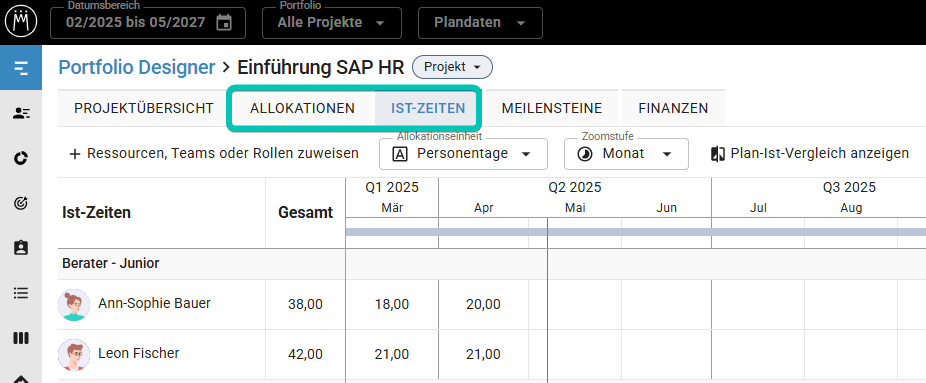Click Ann-Sophie Bauer's total 38,00
Screen dimensions: 926x383
point(305,305)
